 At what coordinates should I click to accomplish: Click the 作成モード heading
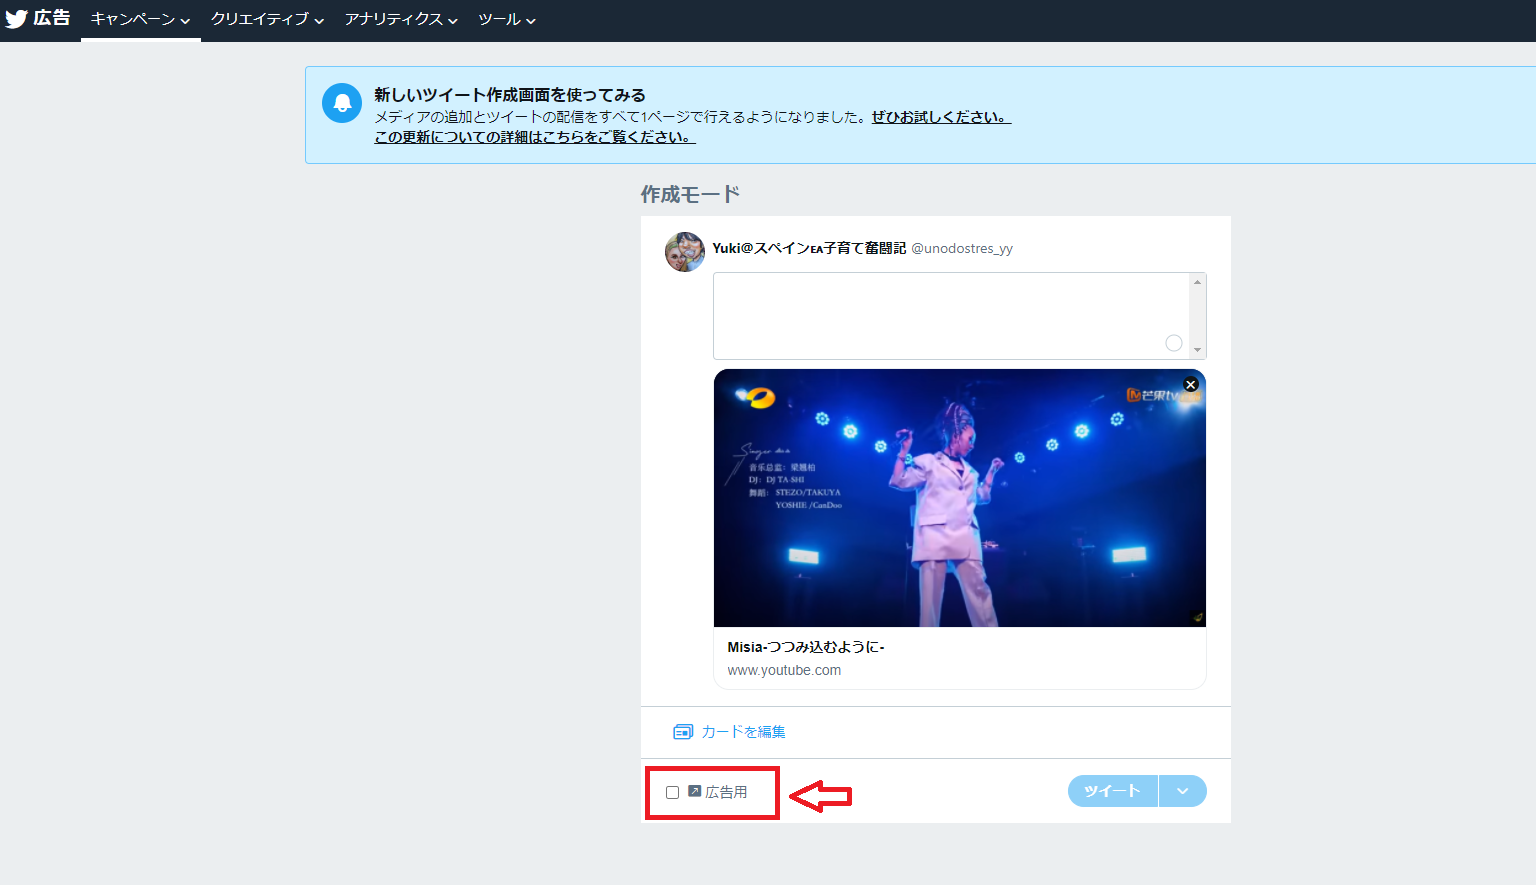[690, 194]
